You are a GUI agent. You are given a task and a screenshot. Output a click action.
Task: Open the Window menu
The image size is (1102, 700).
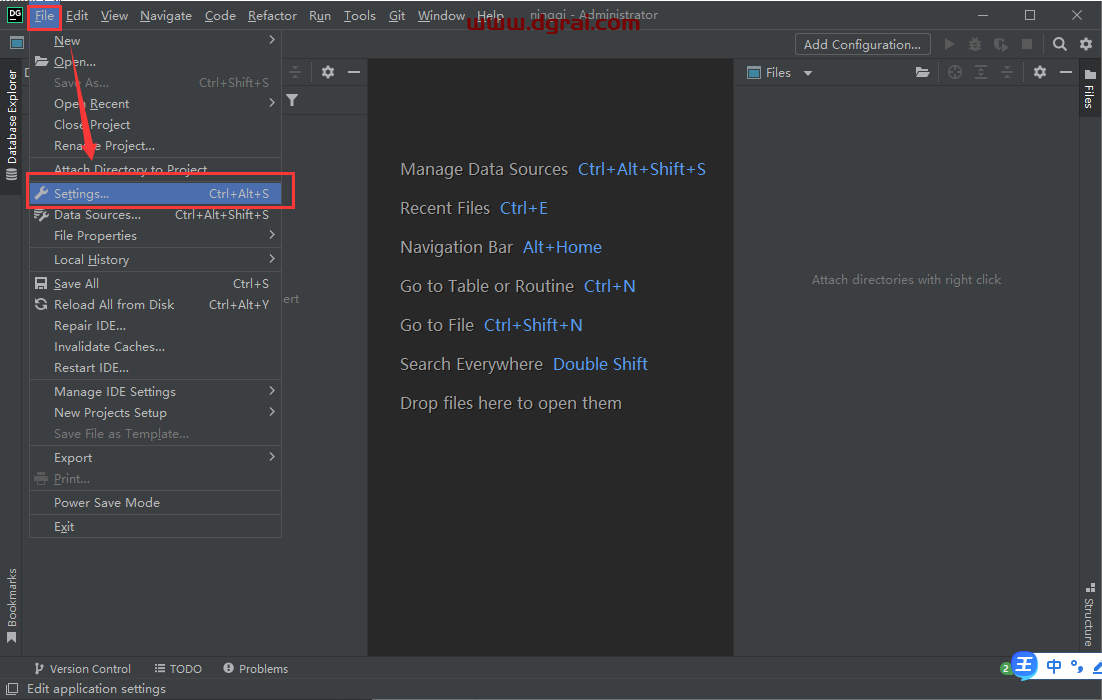point(441,15)
